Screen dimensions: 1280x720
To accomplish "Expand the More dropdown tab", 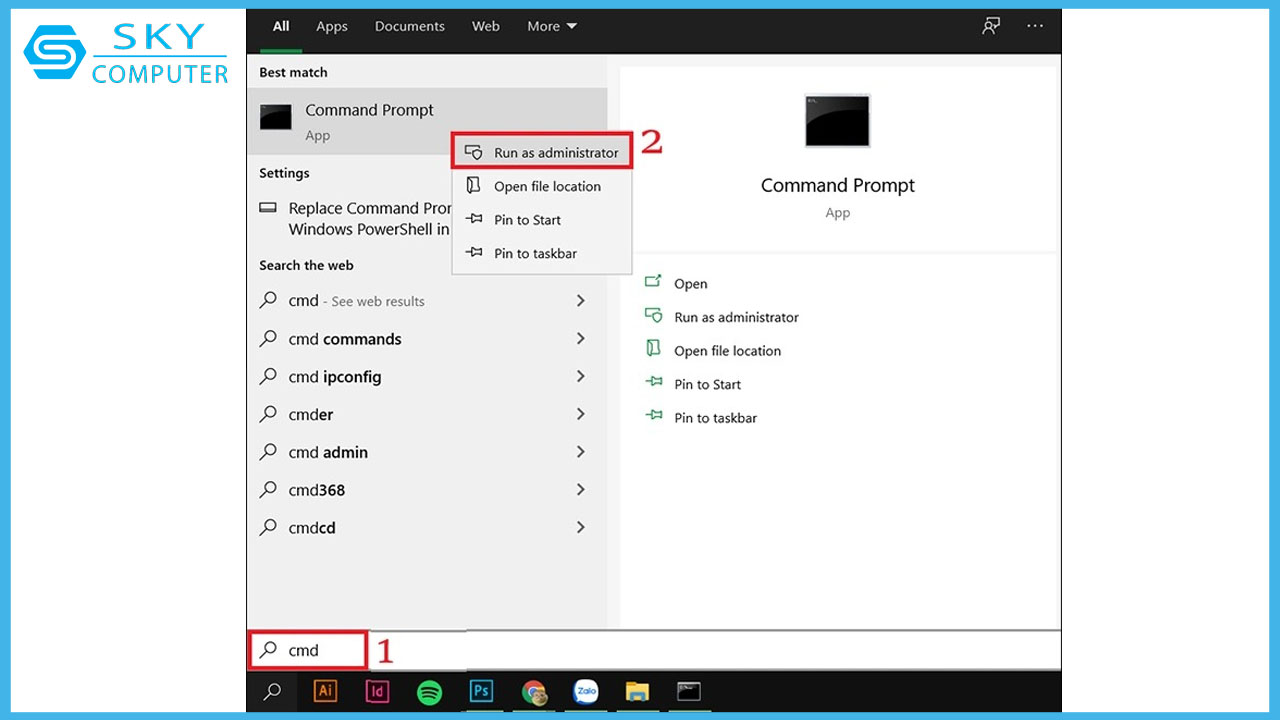I will click(552, 26).
